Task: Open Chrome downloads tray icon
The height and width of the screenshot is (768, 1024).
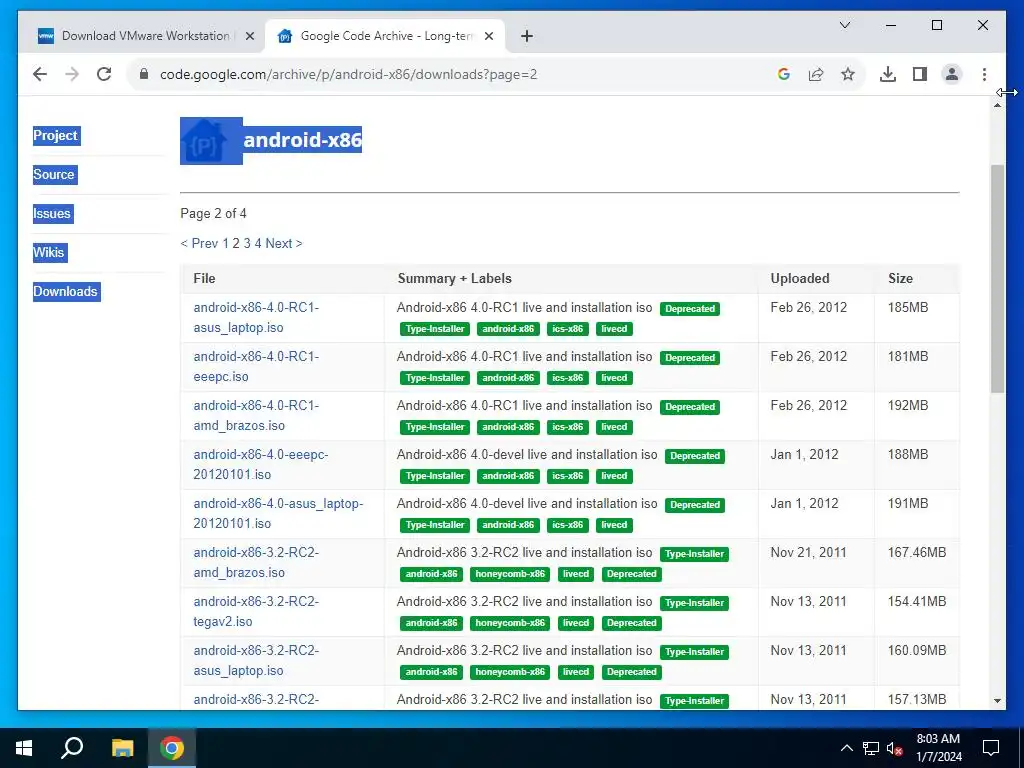Action: pos(888,74)
